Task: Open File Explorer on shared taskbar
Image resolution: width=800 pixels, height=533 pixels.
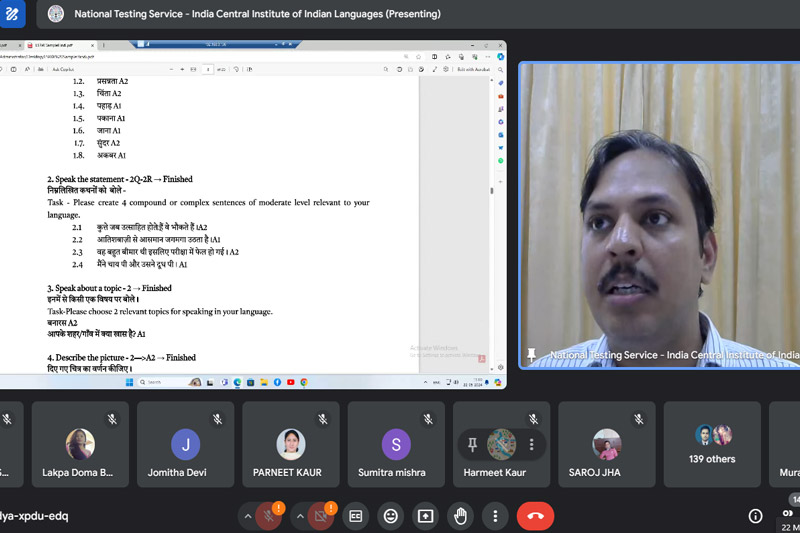Action: click(264, 382)
